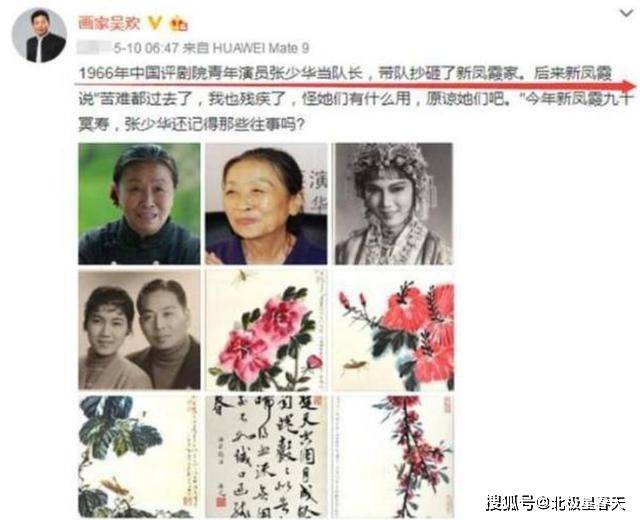Open the pink peony painting thumbnail

[266, 330]
